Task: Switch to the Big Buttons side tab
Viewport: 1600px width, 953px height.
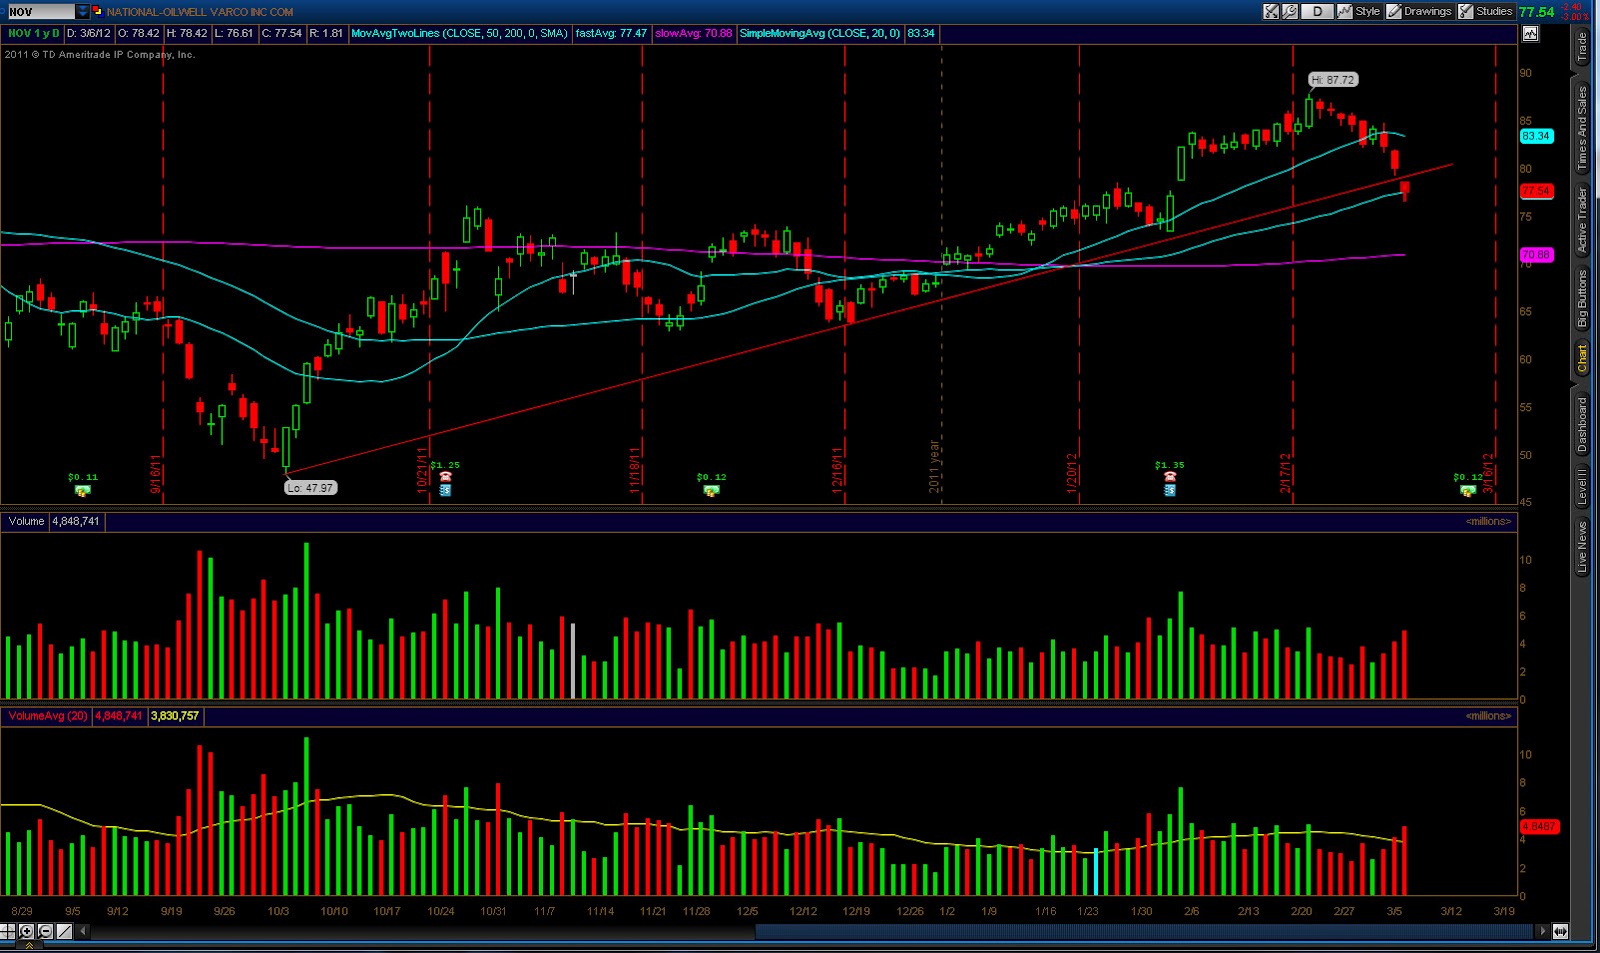Action: coord(1582,298)
